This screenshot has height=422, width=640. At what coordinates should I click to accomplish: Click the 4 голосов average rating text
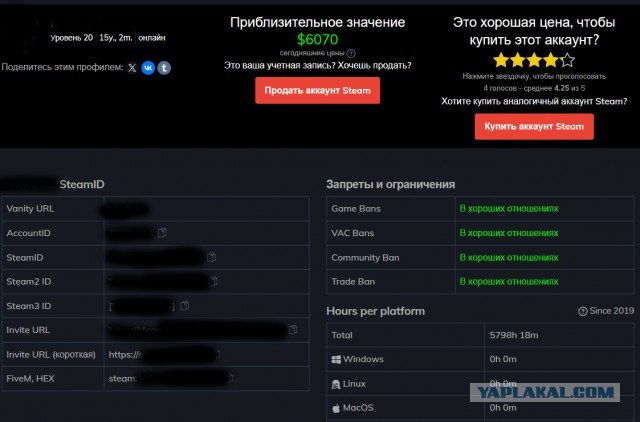(x=534, y=88)
